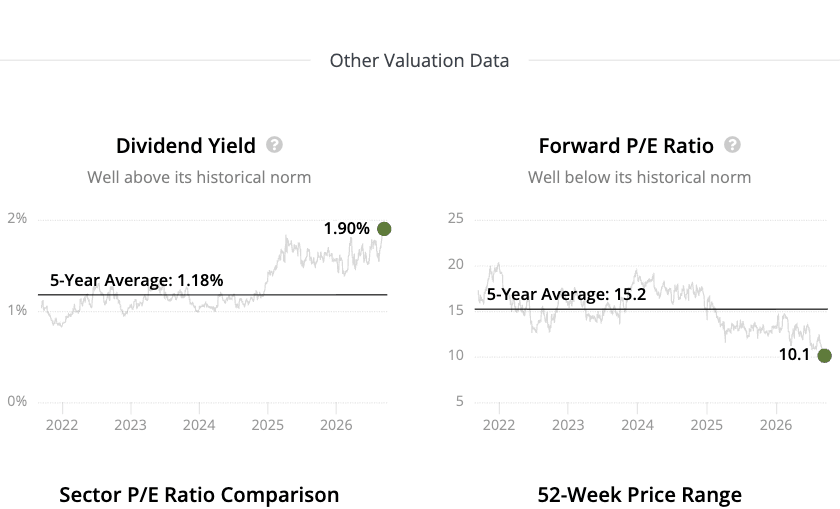Click 'Well below its historical norm' subtitle
Viewport: 840px width, 509px height.
pyautogui.click(x=640, y=177)
